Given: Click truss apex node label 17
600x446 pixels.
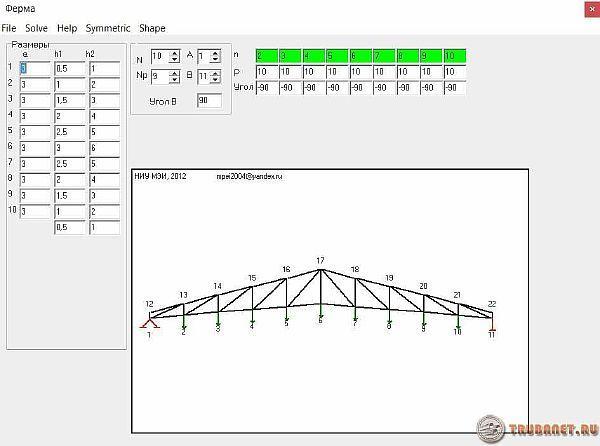Looking at the screenshot, I should [x=320, y=260].
